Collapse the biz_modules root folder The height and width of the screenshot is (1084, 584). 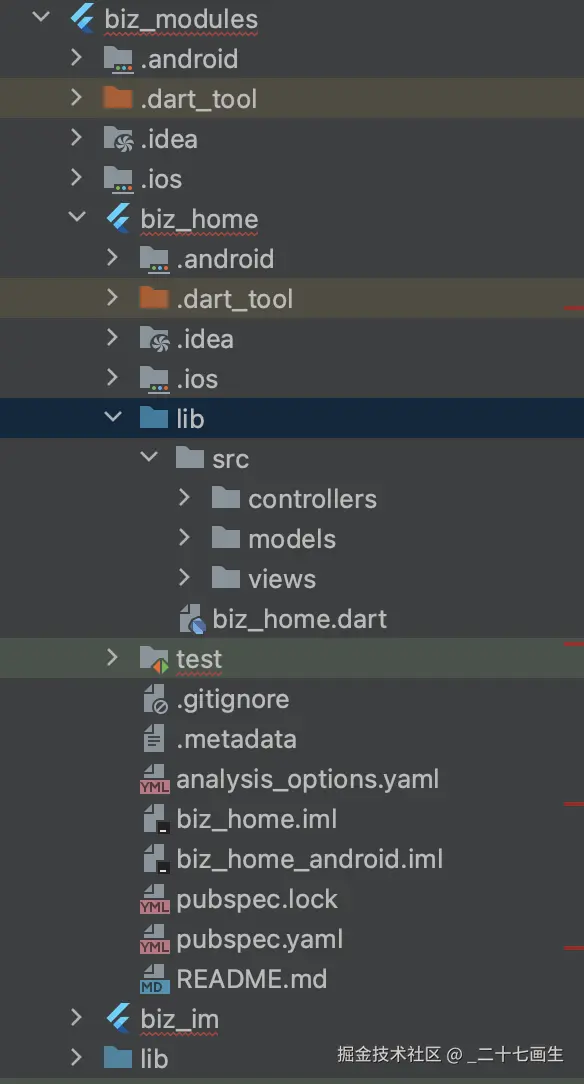tap(41, 17)
